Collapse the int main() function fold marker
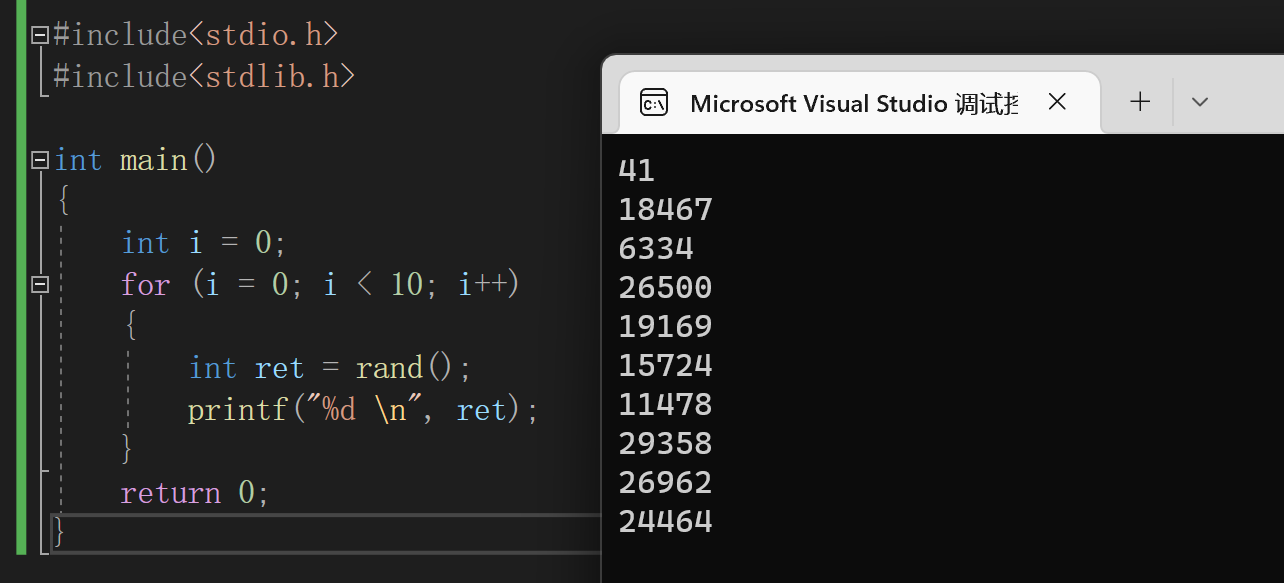 click(40, 160)
